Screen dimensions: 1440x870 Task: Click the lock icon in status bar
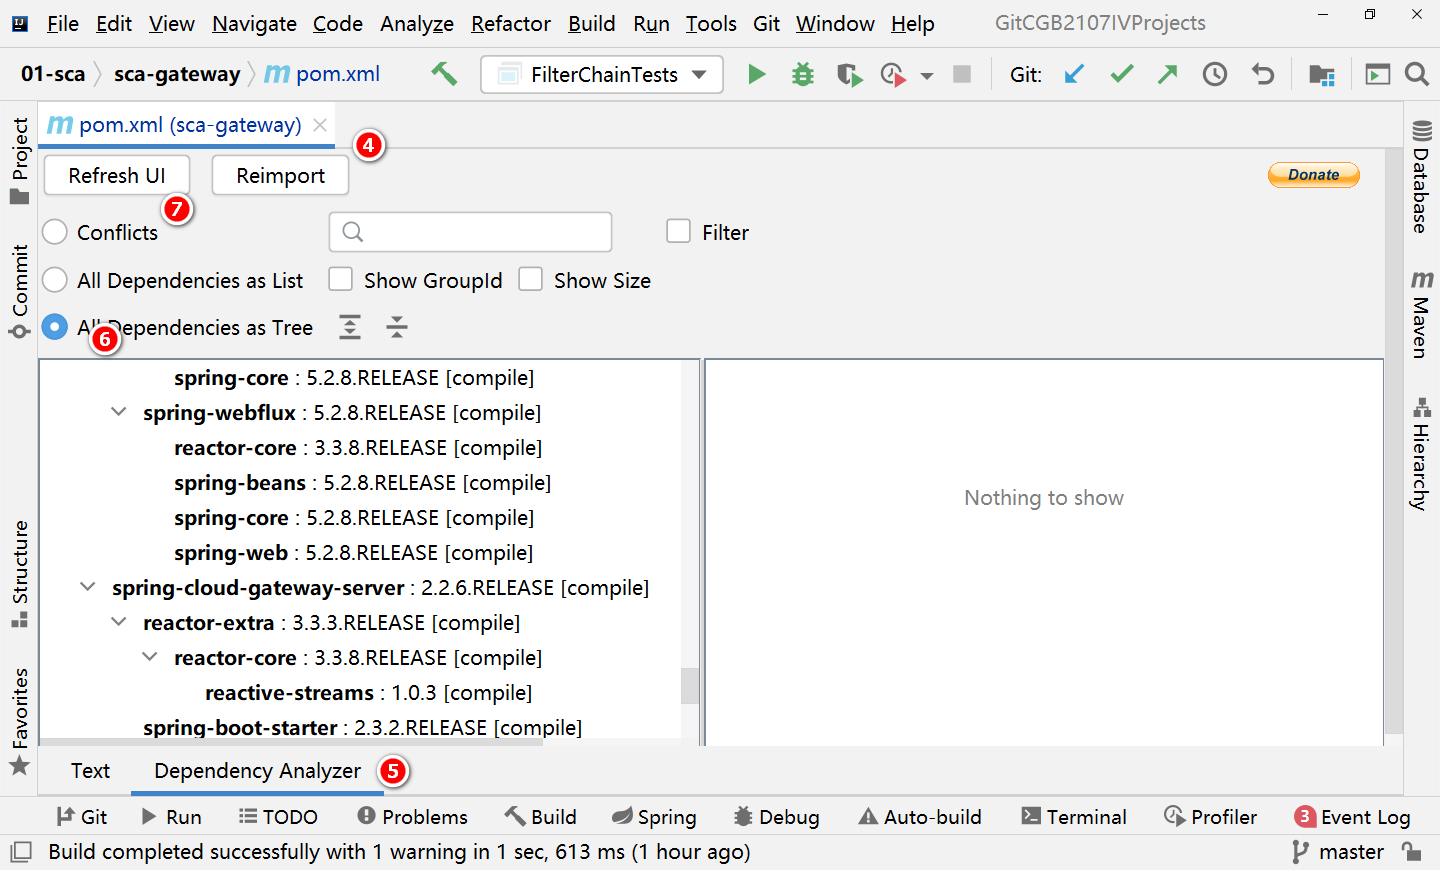tap(1412, 852)
